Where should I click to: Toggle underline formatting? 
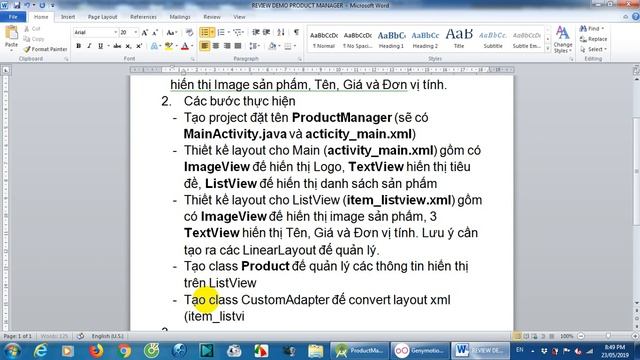pos(100,46)
